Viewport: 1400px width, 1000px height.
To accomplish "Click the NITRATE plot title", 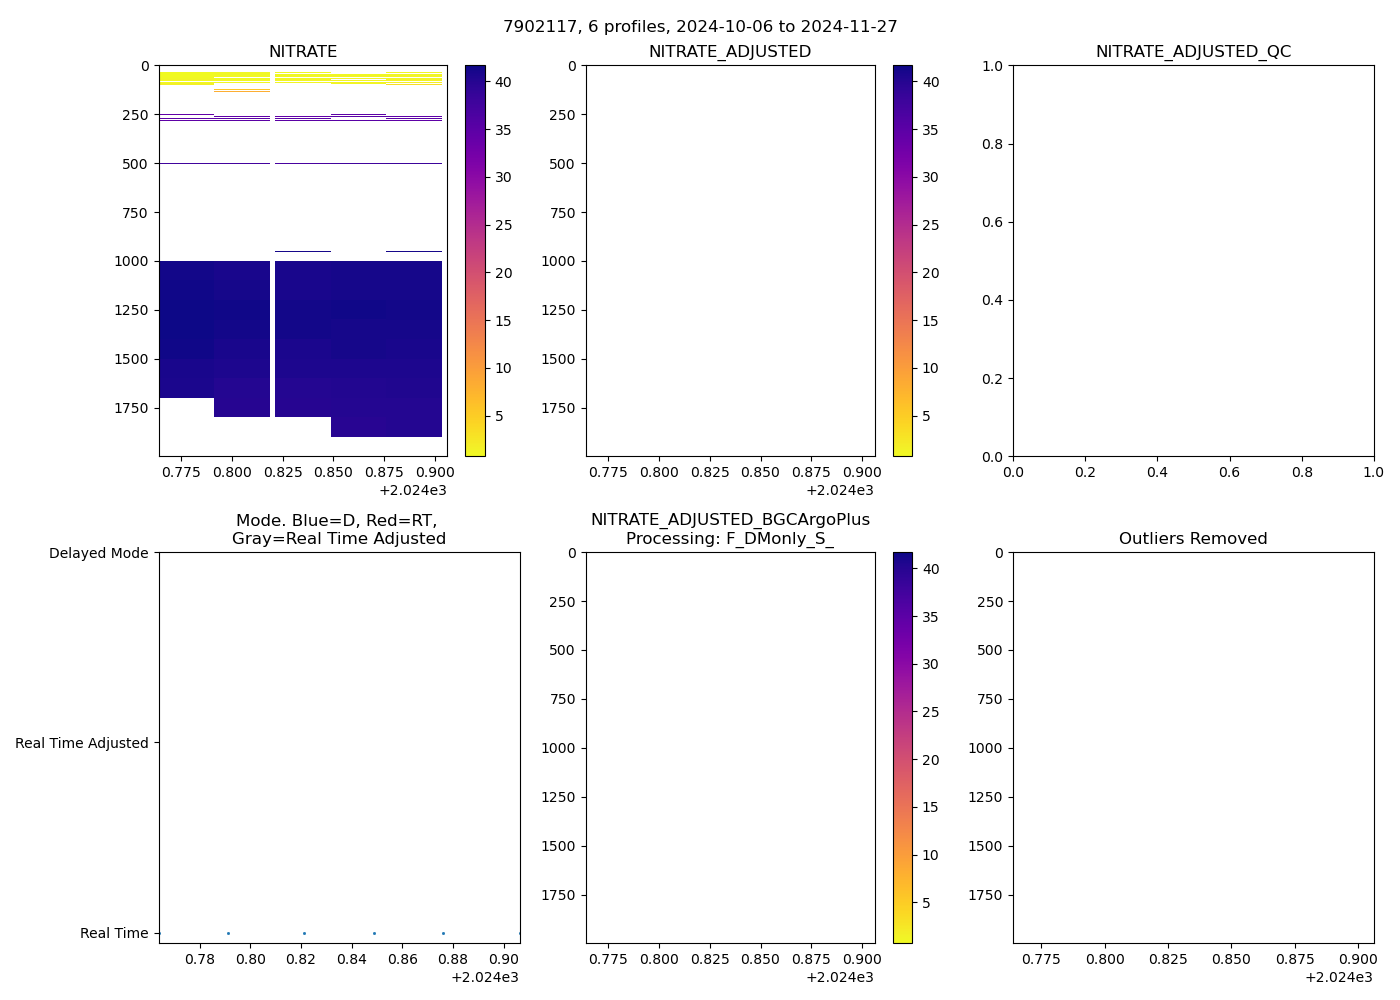I will coord(303,52).
